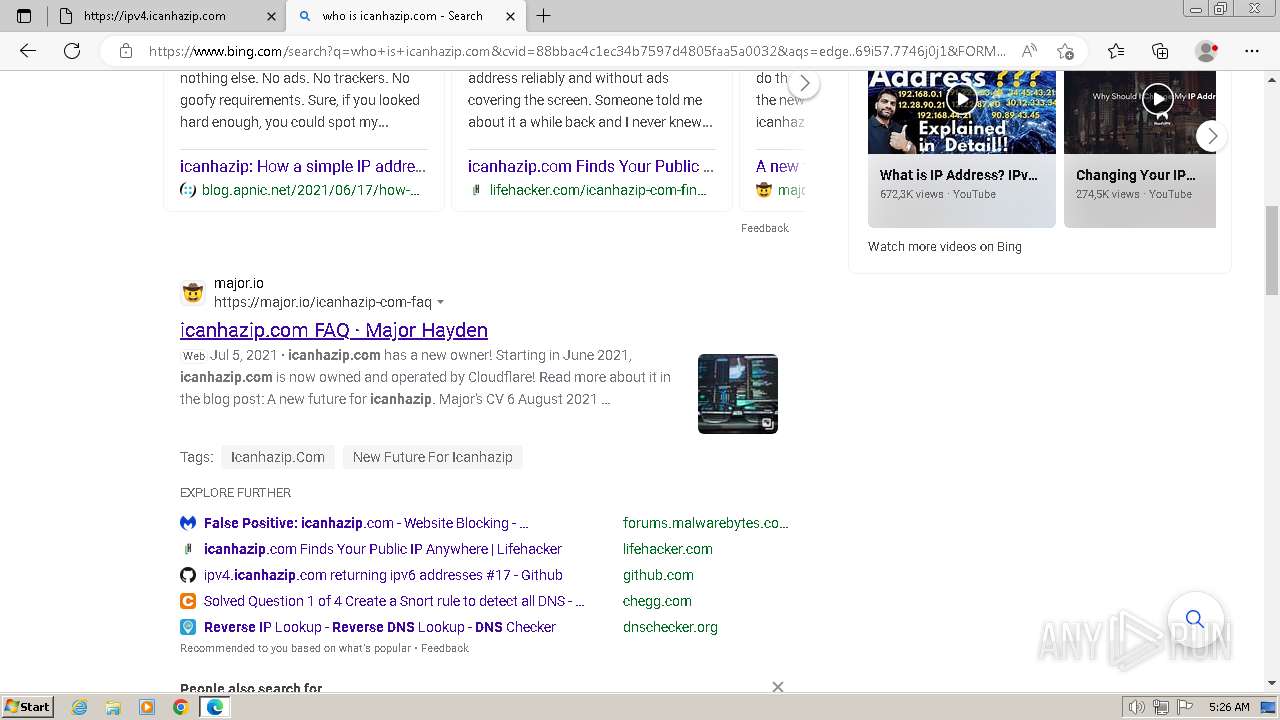Click the DNS Checker favicon icon
This screenshot has height=720, width=1280.
coord(188,627)
